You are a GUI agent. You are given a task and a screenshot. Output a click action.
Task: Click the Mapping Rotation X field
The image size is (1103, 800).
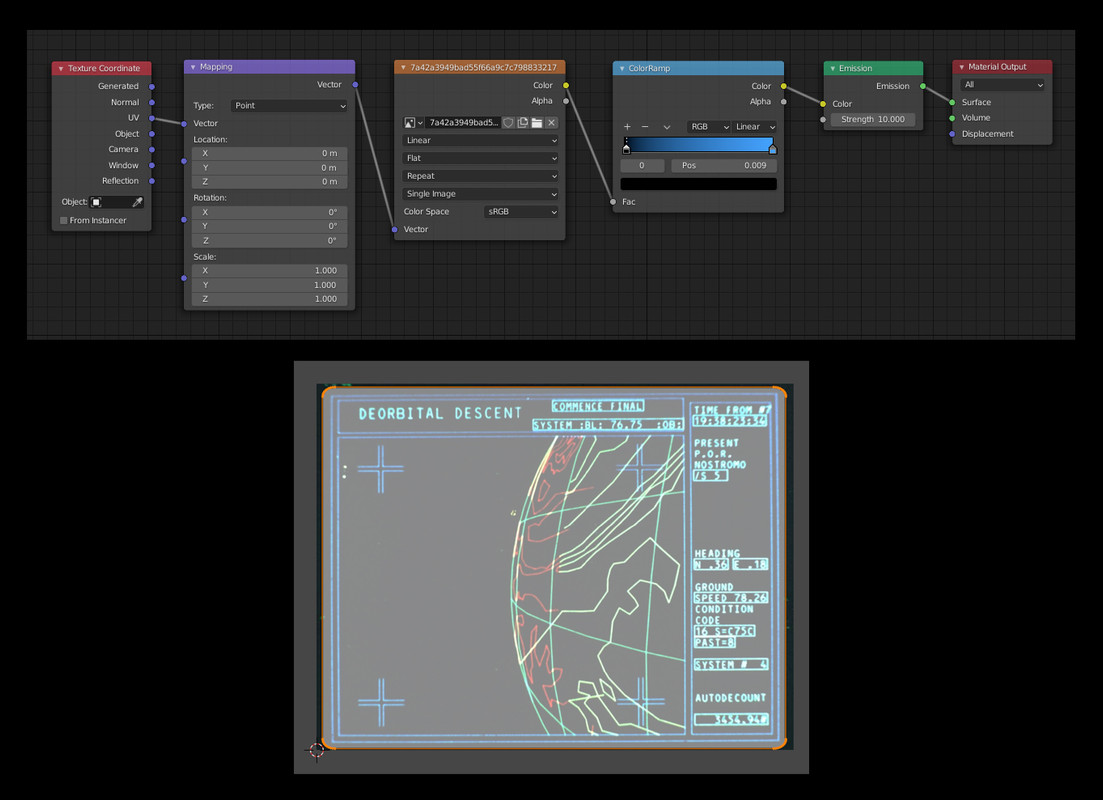(269, 212)
